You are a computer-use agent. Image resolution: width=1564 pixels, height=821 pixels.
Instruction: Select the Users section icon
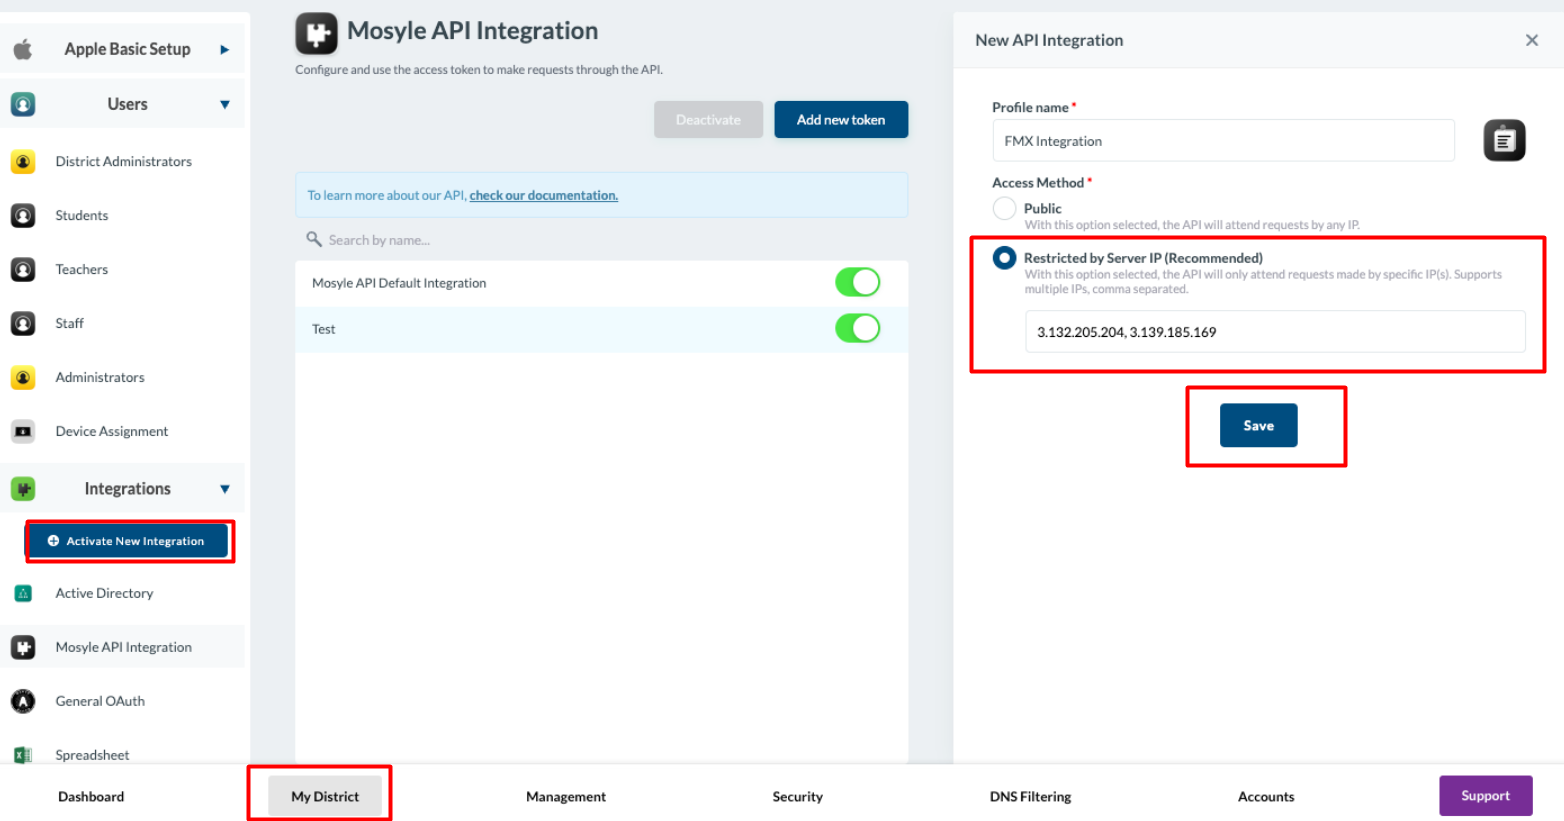tap(23, 103)
